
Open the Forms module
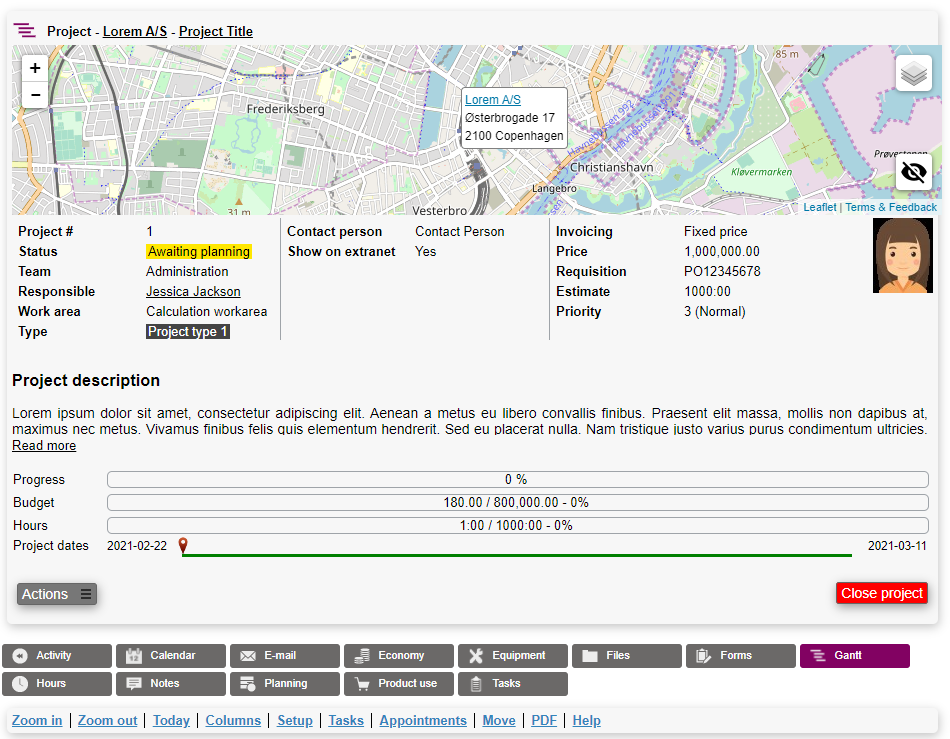click(x=741, y=656)
